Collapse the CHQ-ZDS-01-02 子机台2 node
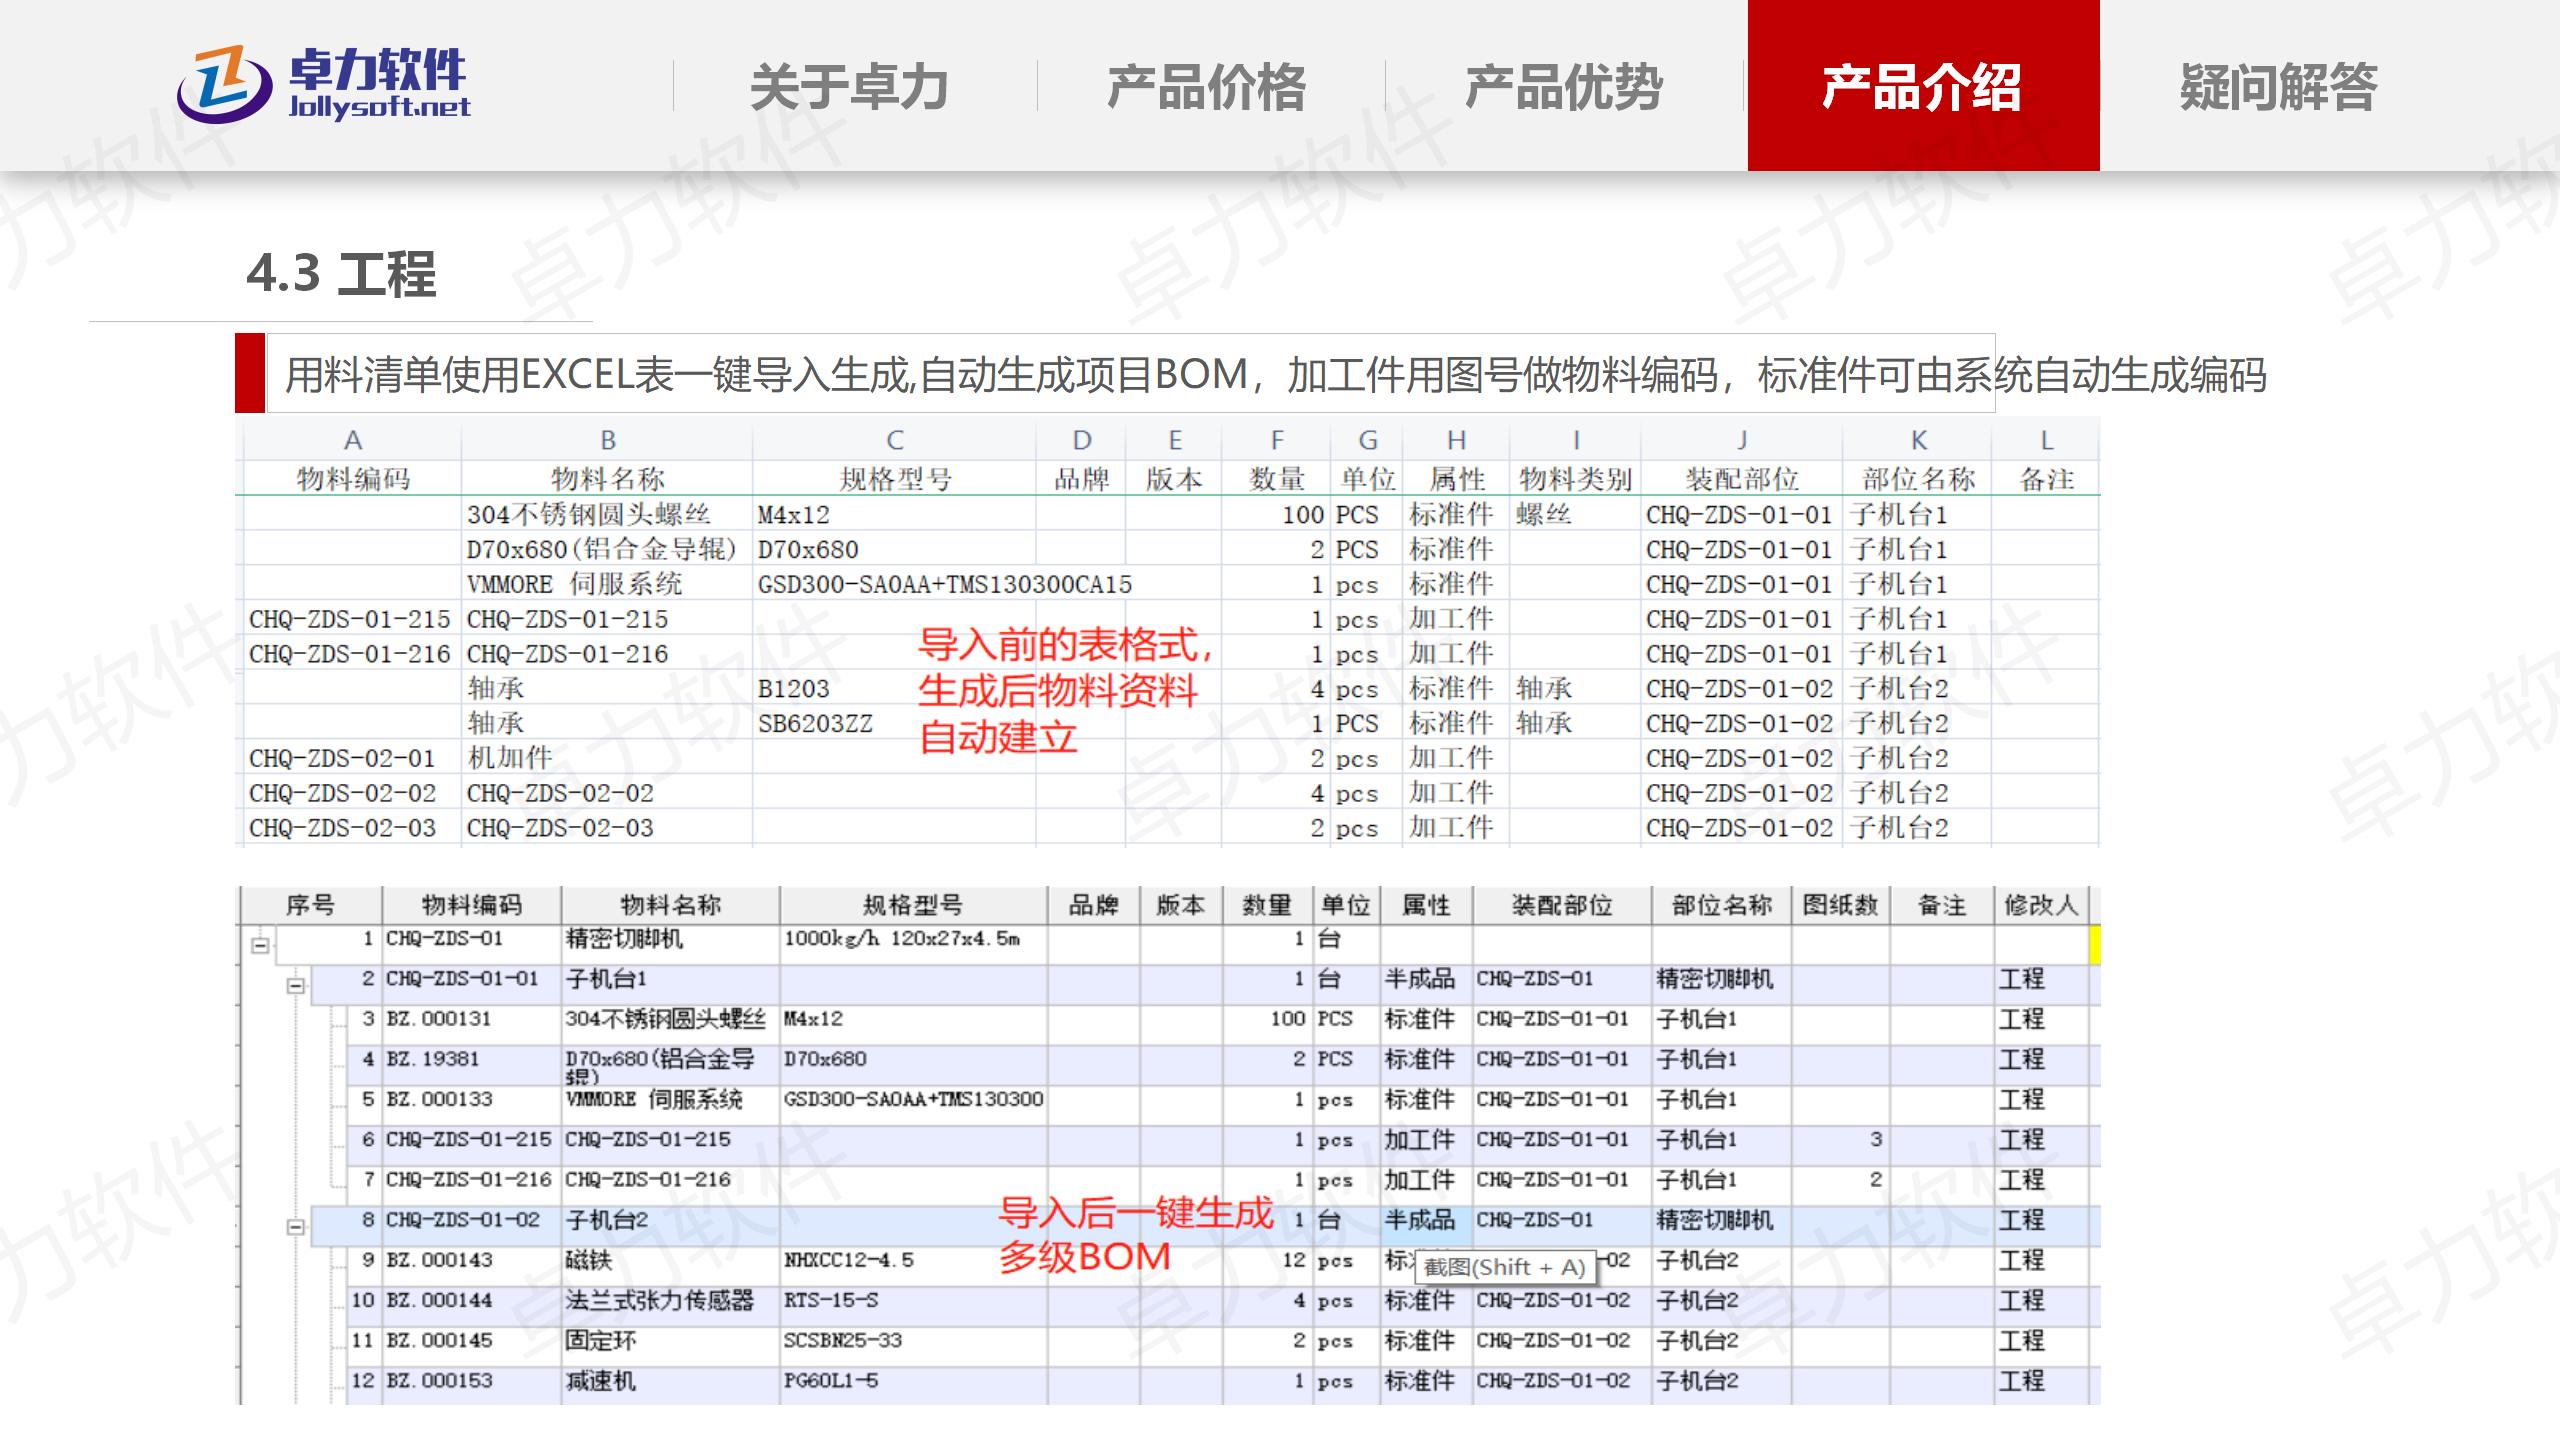 click(x=295, y=1226)
